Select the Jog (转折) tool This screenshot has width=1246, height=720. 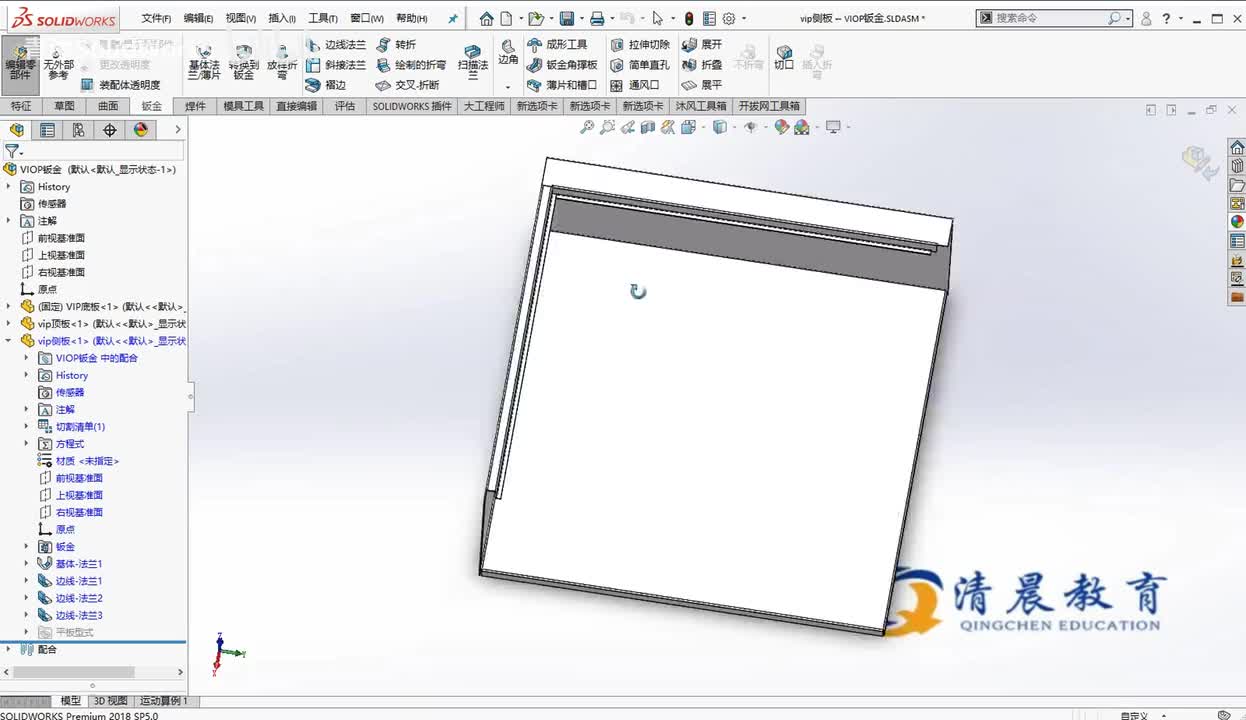[x=396, y=45]
